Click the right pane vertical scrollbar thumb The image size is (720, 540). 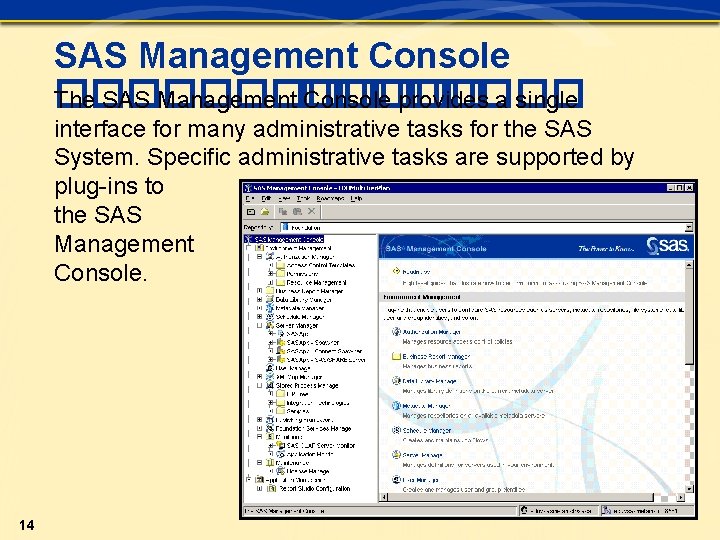pyautogui.click(x=689, y=316)
